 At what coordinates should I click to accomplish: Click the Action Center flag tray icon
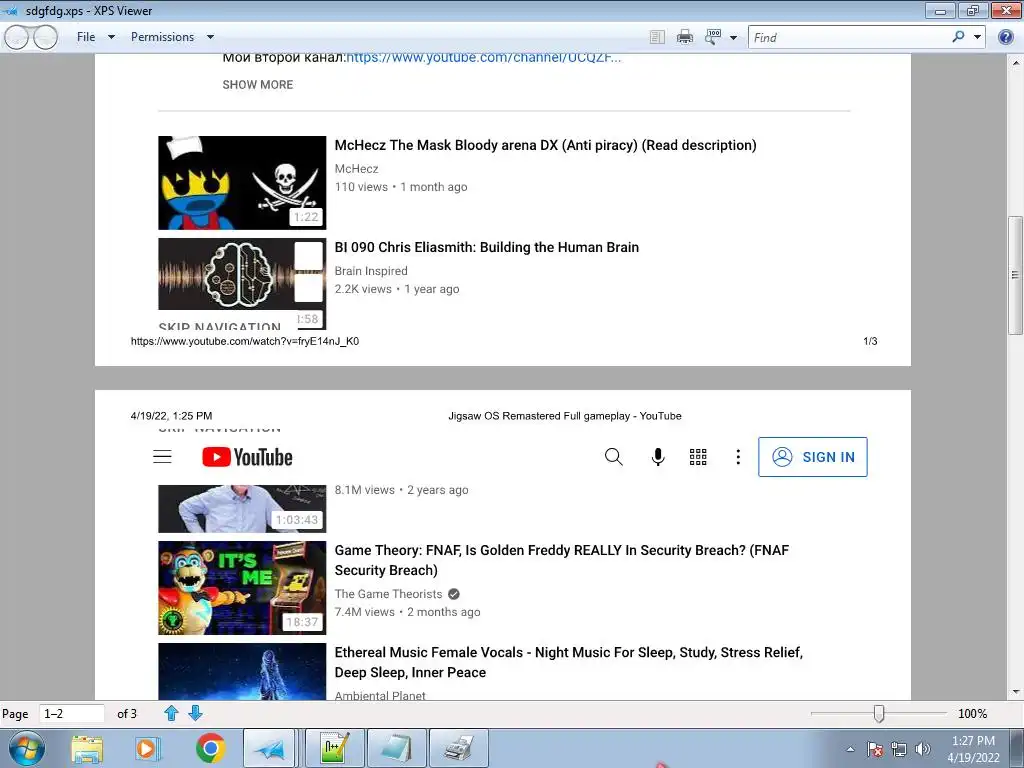click(x=875, y=749)
